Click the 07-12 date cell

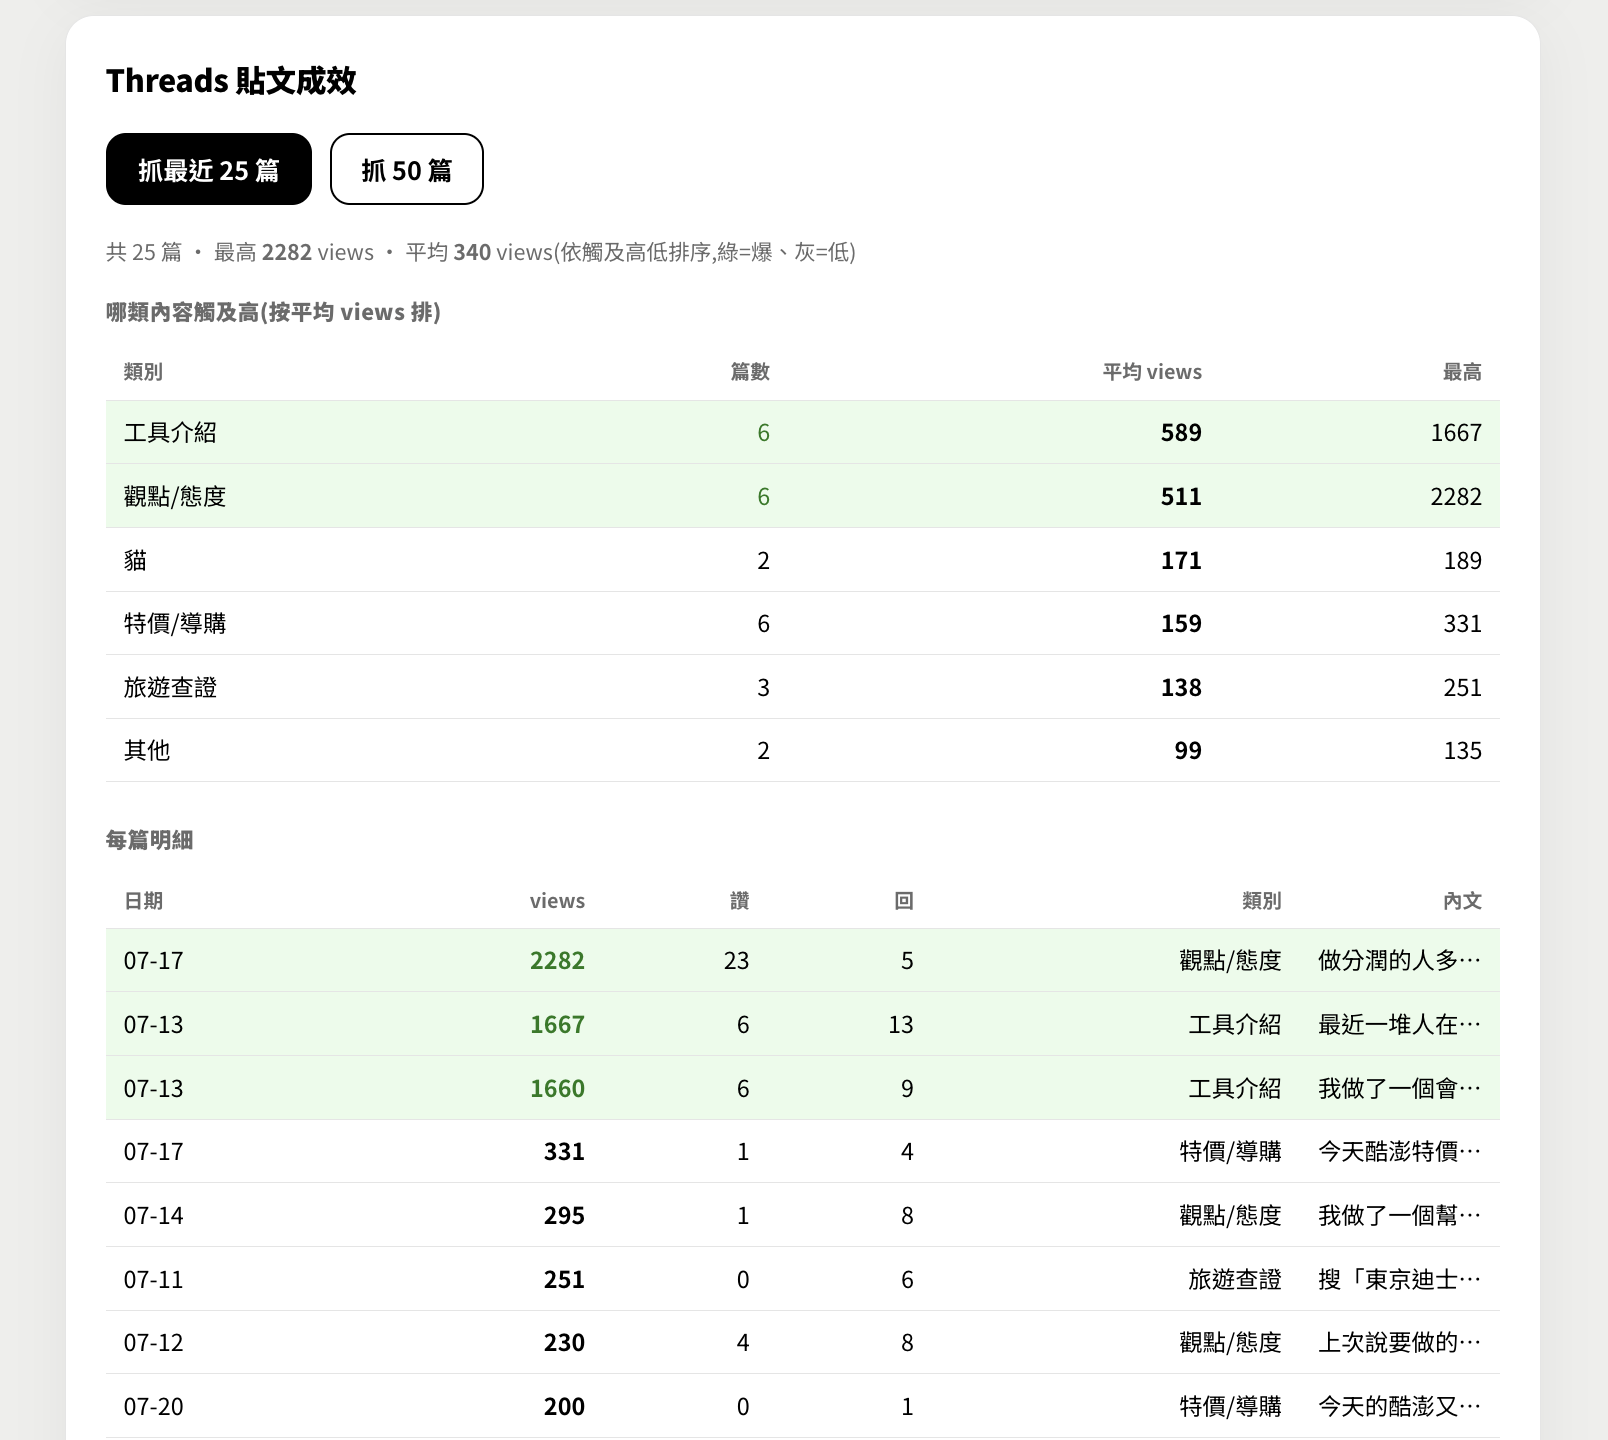click(153, 1342)
